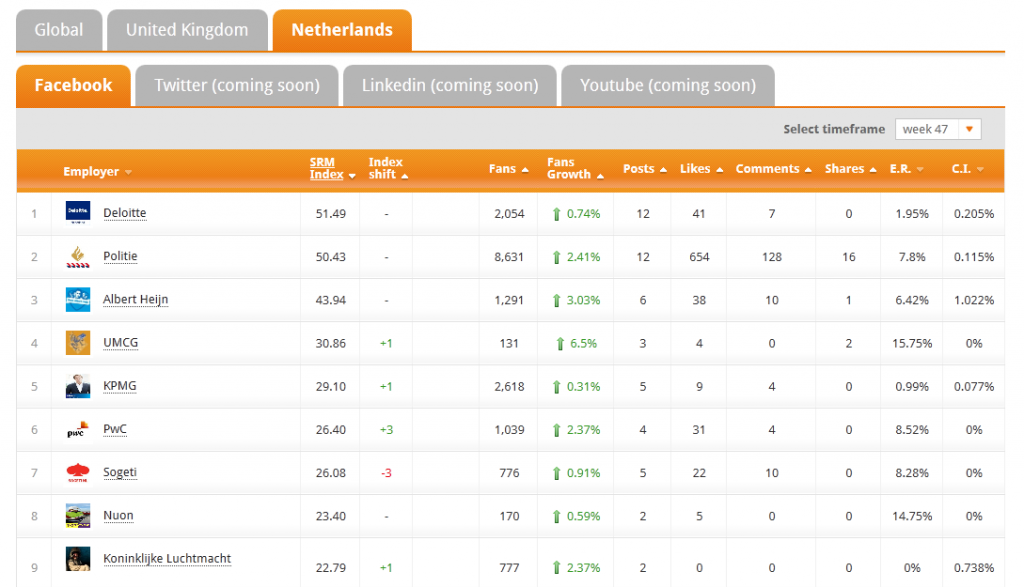Click Koninklijke Luchtmacht's green growth arrow

[556, 568]
